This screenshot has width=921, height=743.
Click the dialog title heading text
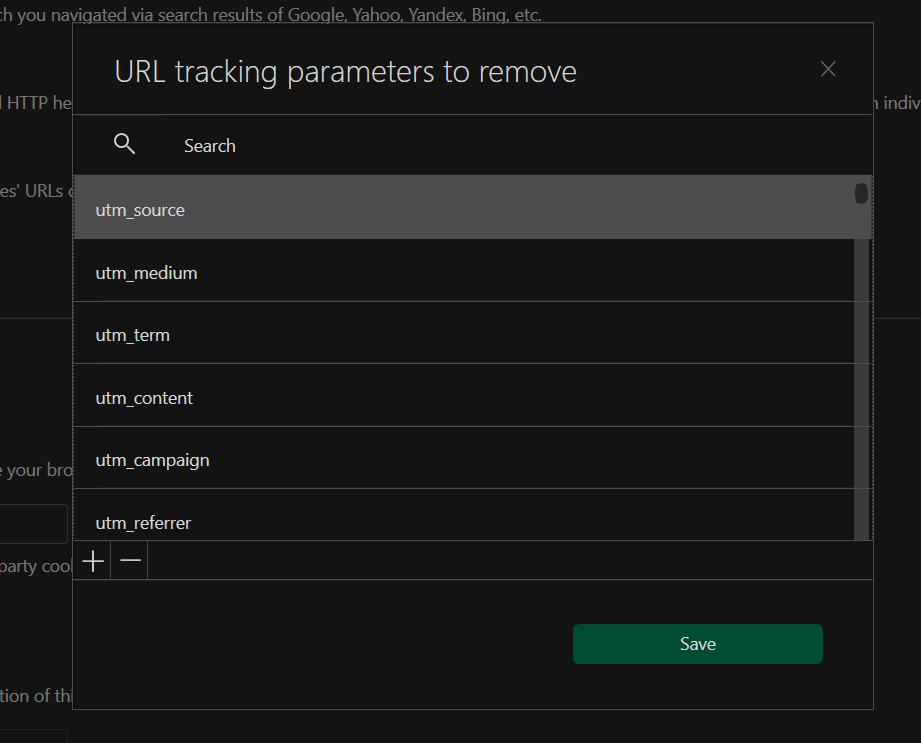point(345,72)
